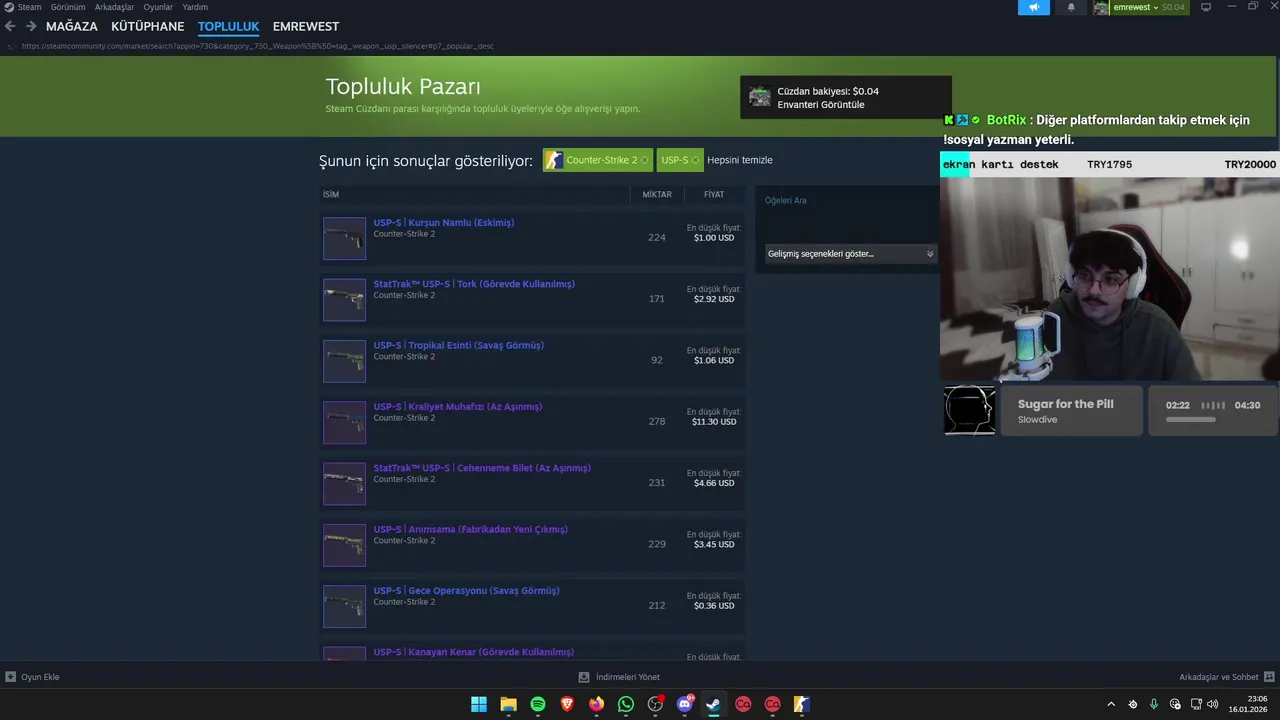The image size is (1280, 720).
Task: Click the taskbar clock showing 23:06
Action: click(x=1258, y=699)
